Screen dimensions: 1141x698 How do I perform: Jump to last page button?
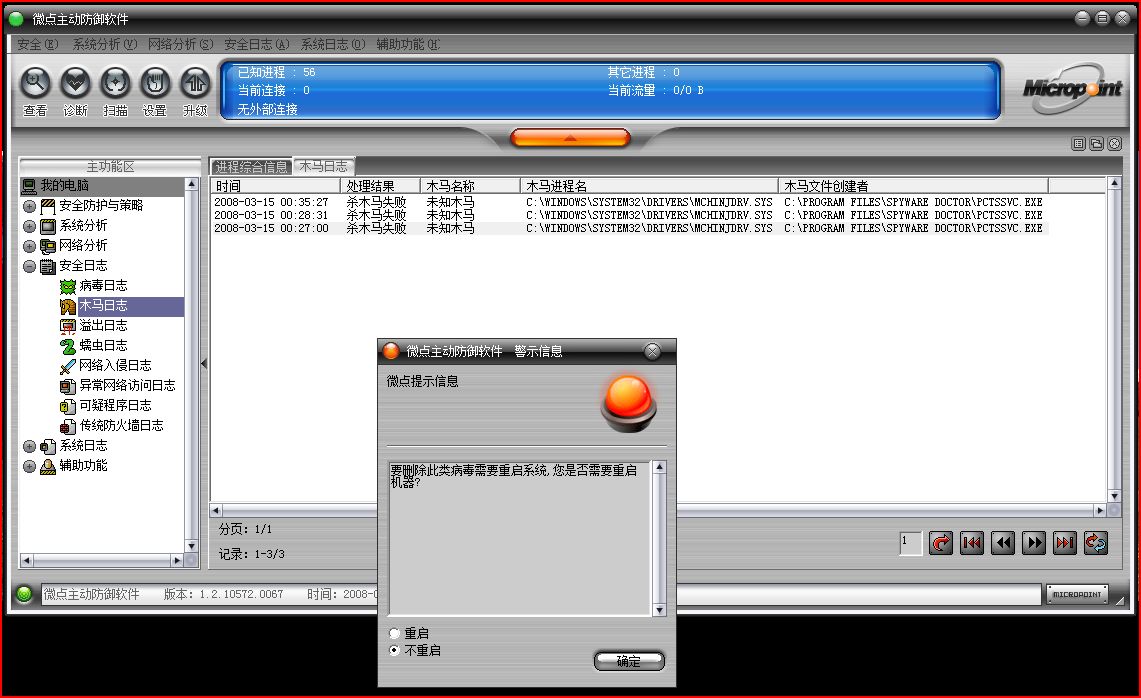pyautogui.click(x=1065, y=543)
